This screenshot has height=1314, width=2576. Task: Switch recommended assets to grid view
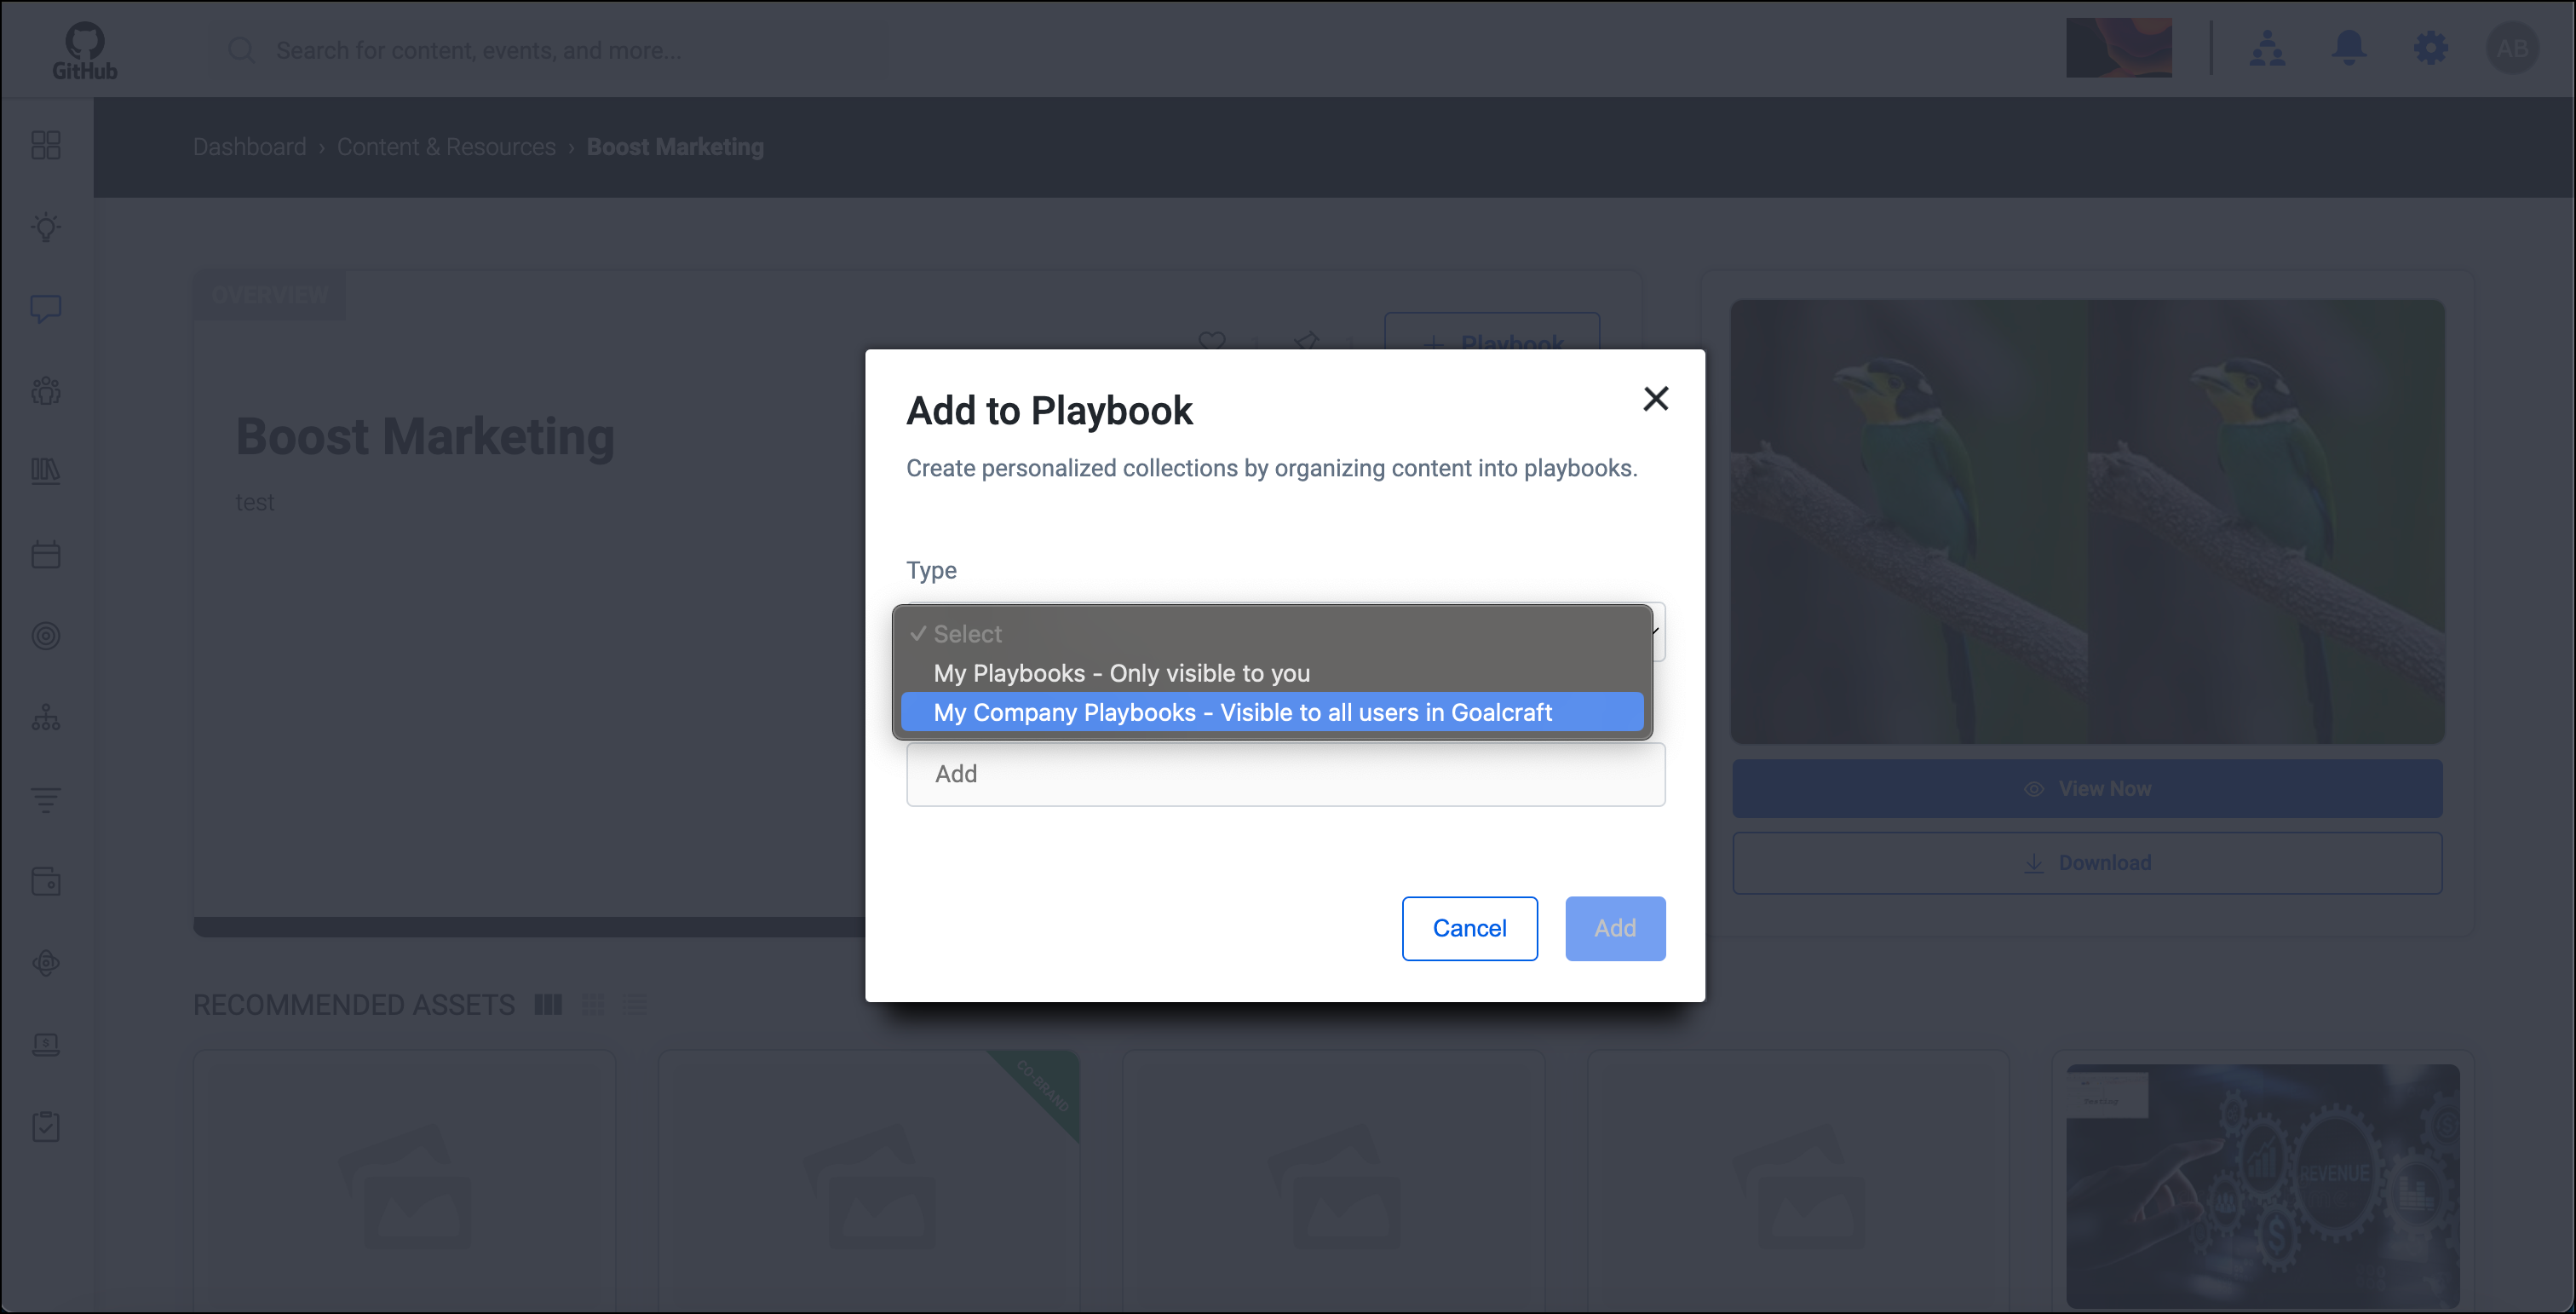pyautogui.click(x=593, y=1004)
